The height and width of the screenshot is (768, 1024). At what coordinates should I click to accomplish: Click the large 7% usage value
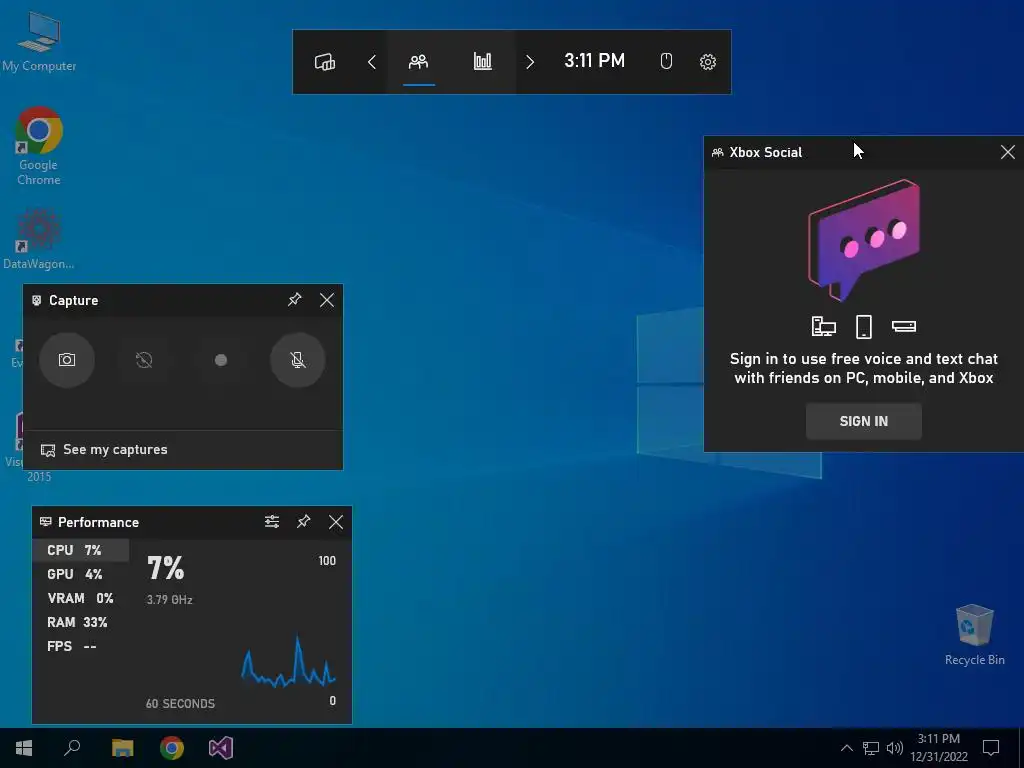[x=165, y=568]
